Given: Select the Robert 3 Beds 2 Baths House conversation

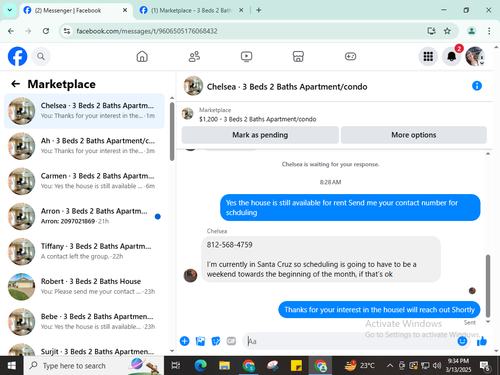Looking at the screenshot, I should 84,287.
